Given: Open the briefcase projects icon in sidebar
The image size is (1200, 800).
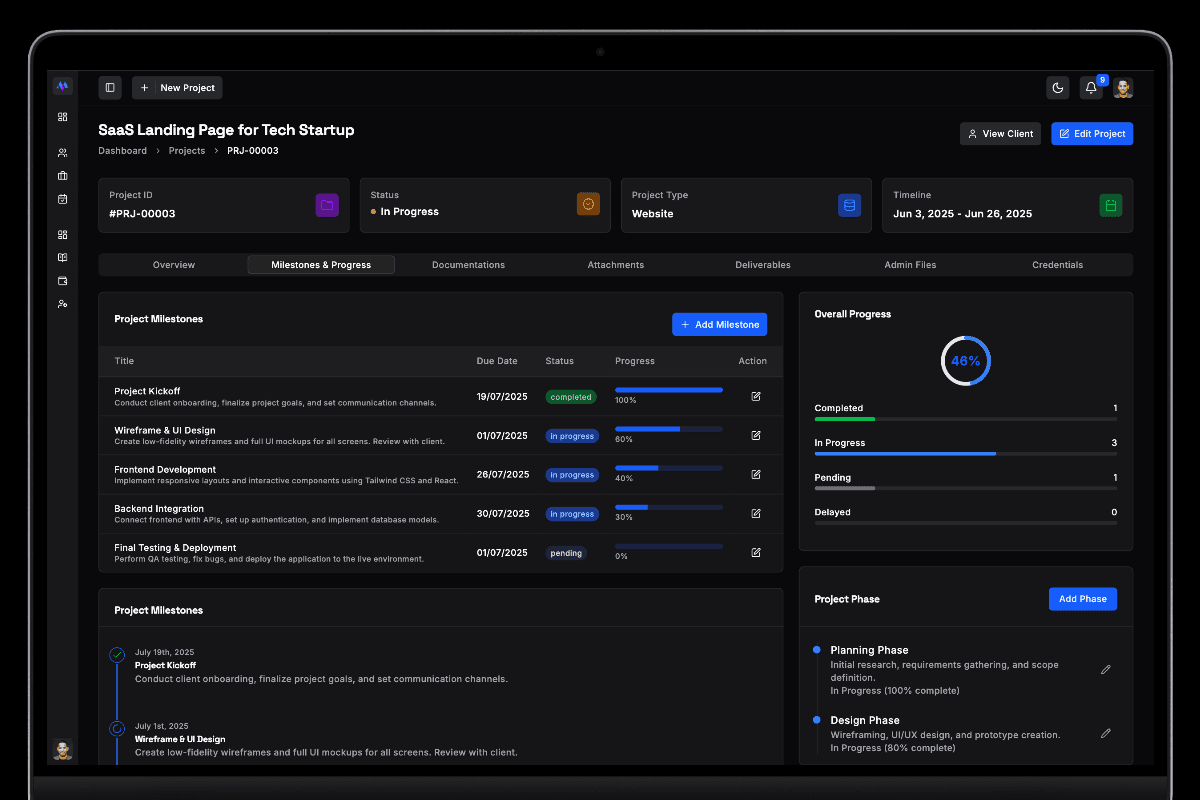Looking at the screenshot, I should click(x=62, y=175).
